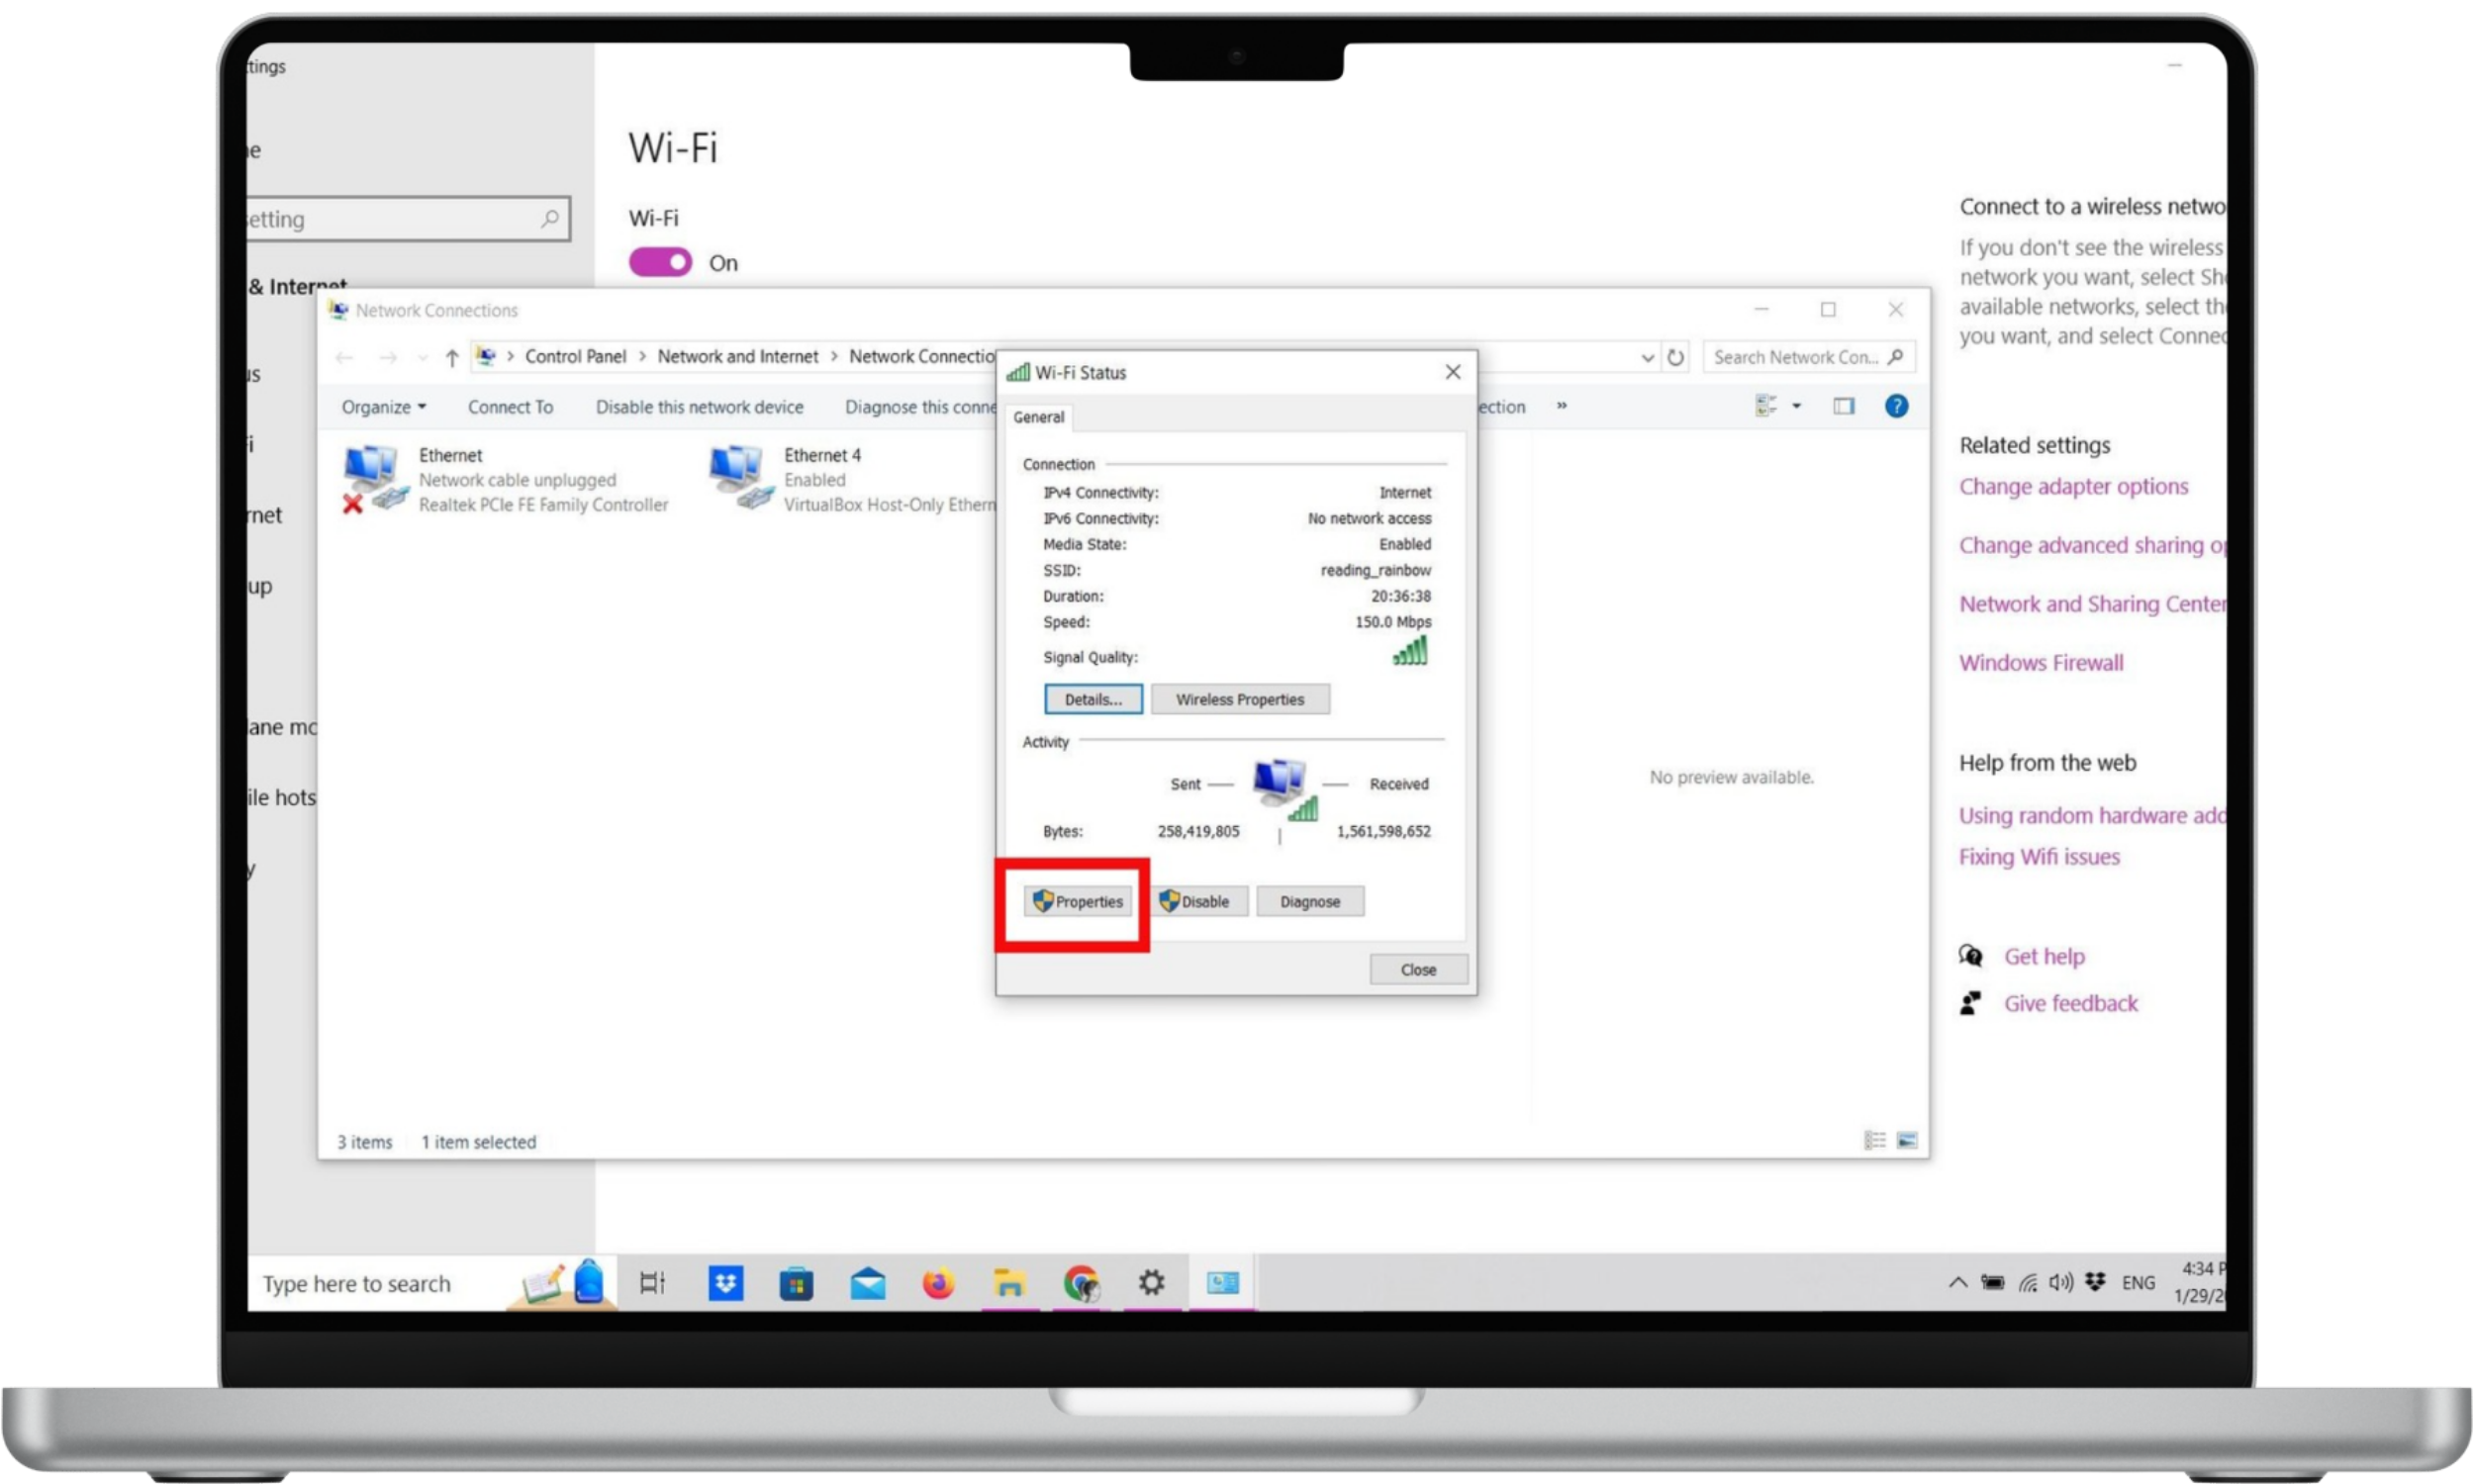Image resolution: width=2474 pixels, height=1484 pixels.
Task: Select the Ethernet 4 adapter icon
Action: click(740, 478)
